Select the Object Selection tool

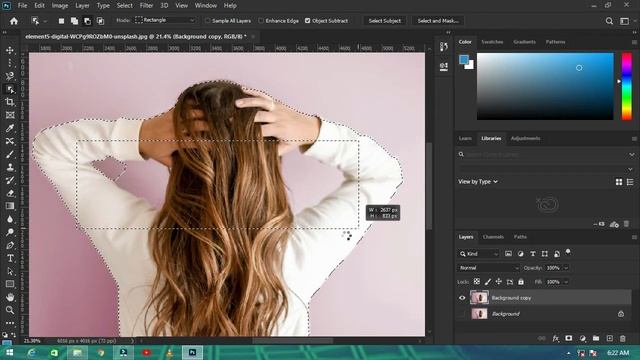point(10,89)
